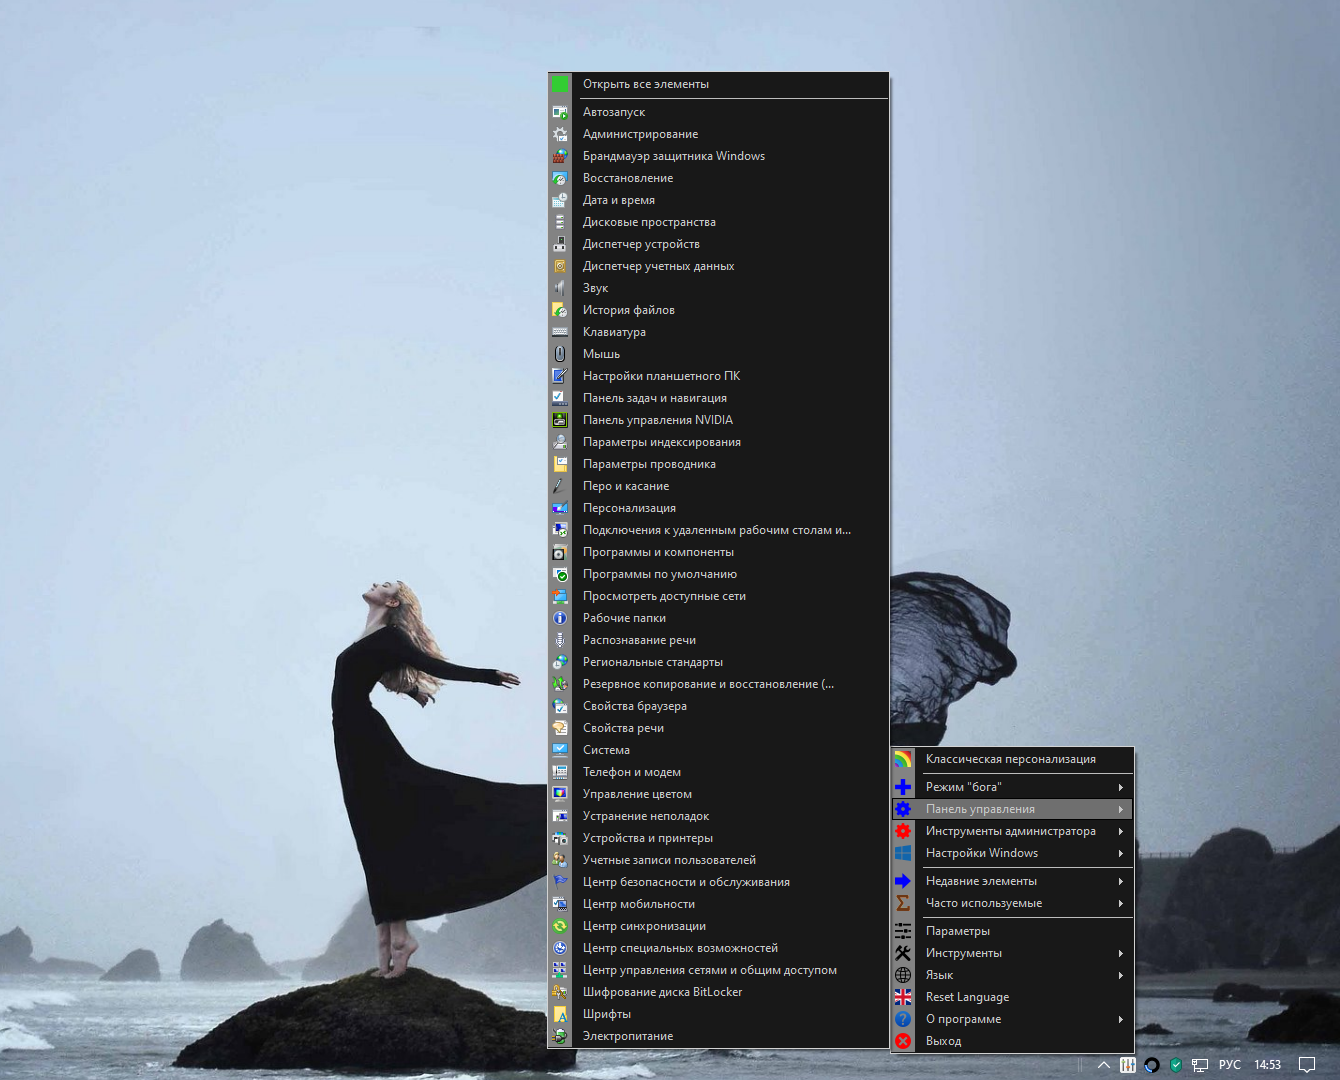Viewport: 1340px width, 1080px height.
Task: Click the Электропитание icon
Action: tap(560, 1036)
